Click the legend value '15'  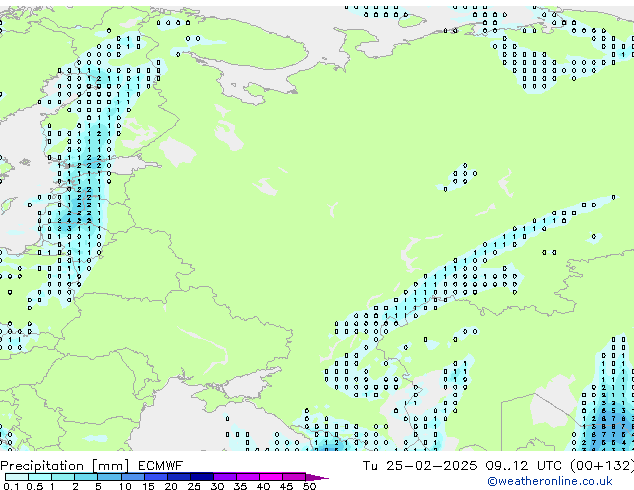point(148,486)
